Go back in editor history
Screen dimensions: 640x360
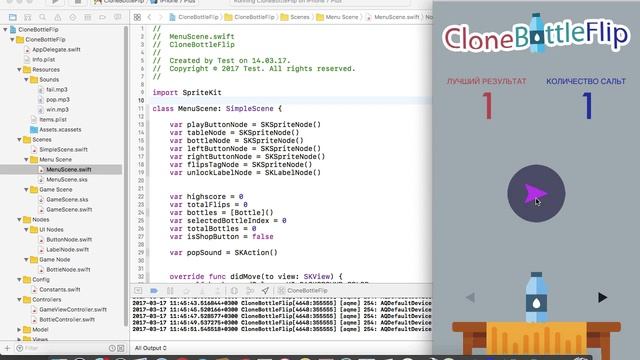[x=149, y=17]
